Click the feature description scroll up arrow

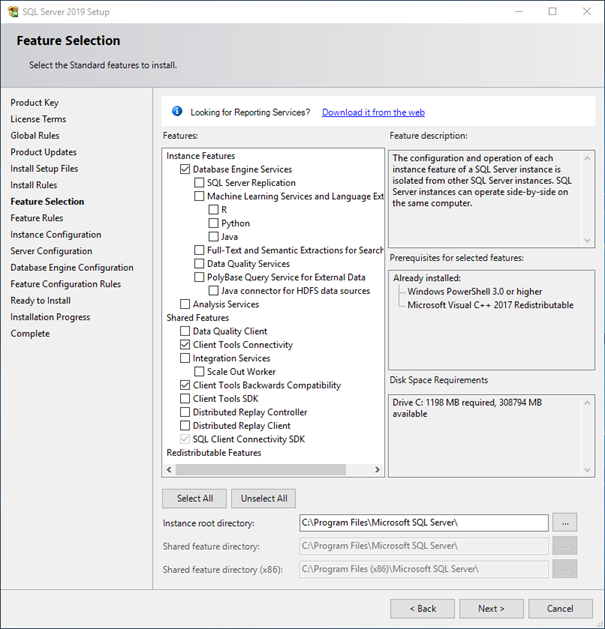(x=587, y=158)
